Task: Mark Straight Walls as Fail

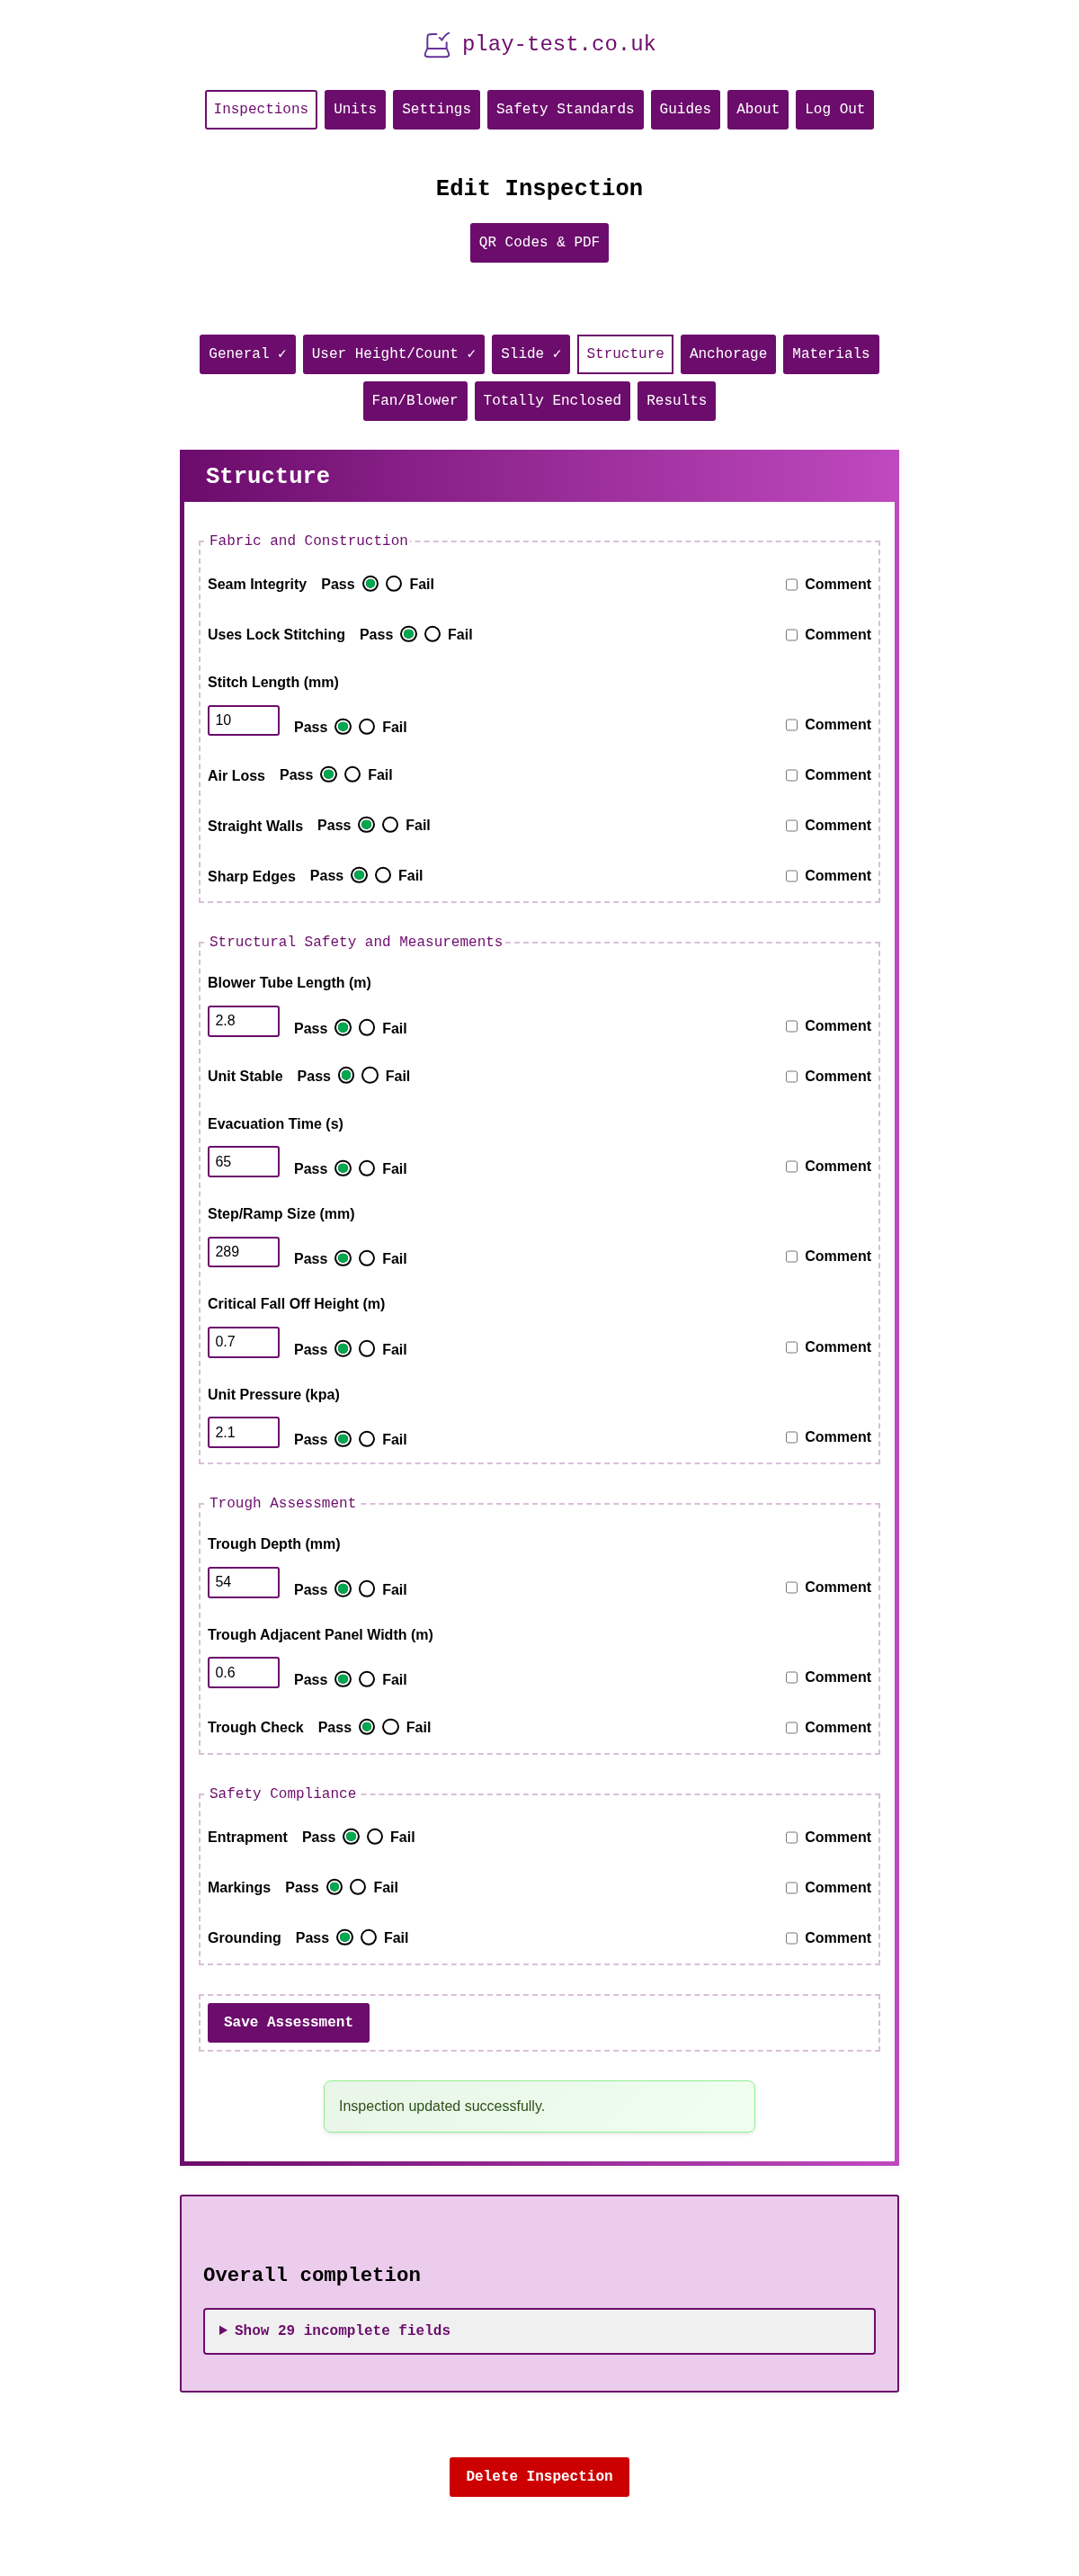Action: 390,825
